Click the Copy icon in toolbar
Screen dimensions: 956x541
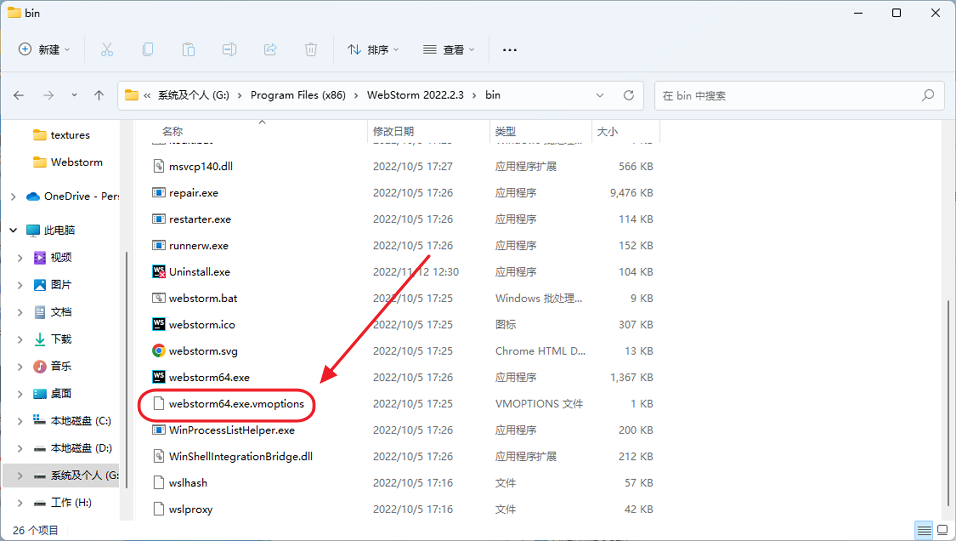[148, 49]
